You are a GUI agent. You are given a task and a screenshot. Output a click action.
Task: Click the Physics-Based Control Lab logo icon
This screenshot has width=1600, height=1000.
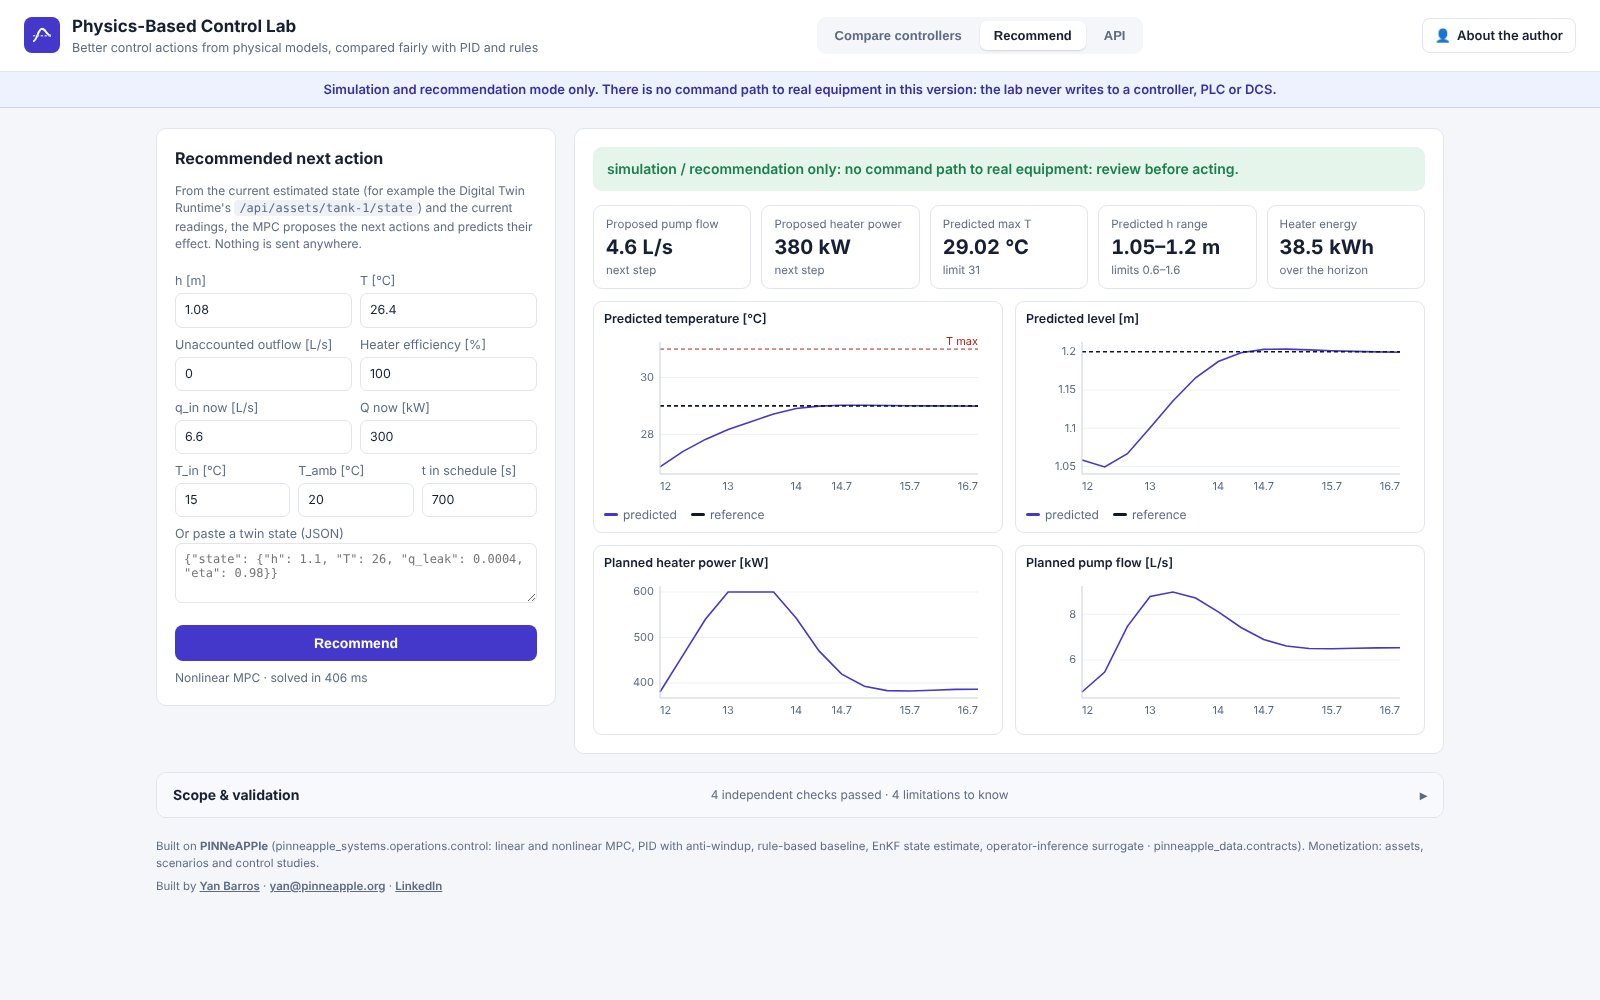point(42,35)
